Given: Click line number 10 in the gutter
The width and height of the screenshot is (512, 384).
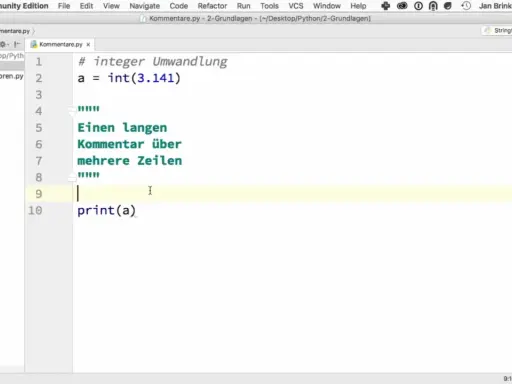Looking at the screenshot, I should pyautogui.click(x=35, y=211).
